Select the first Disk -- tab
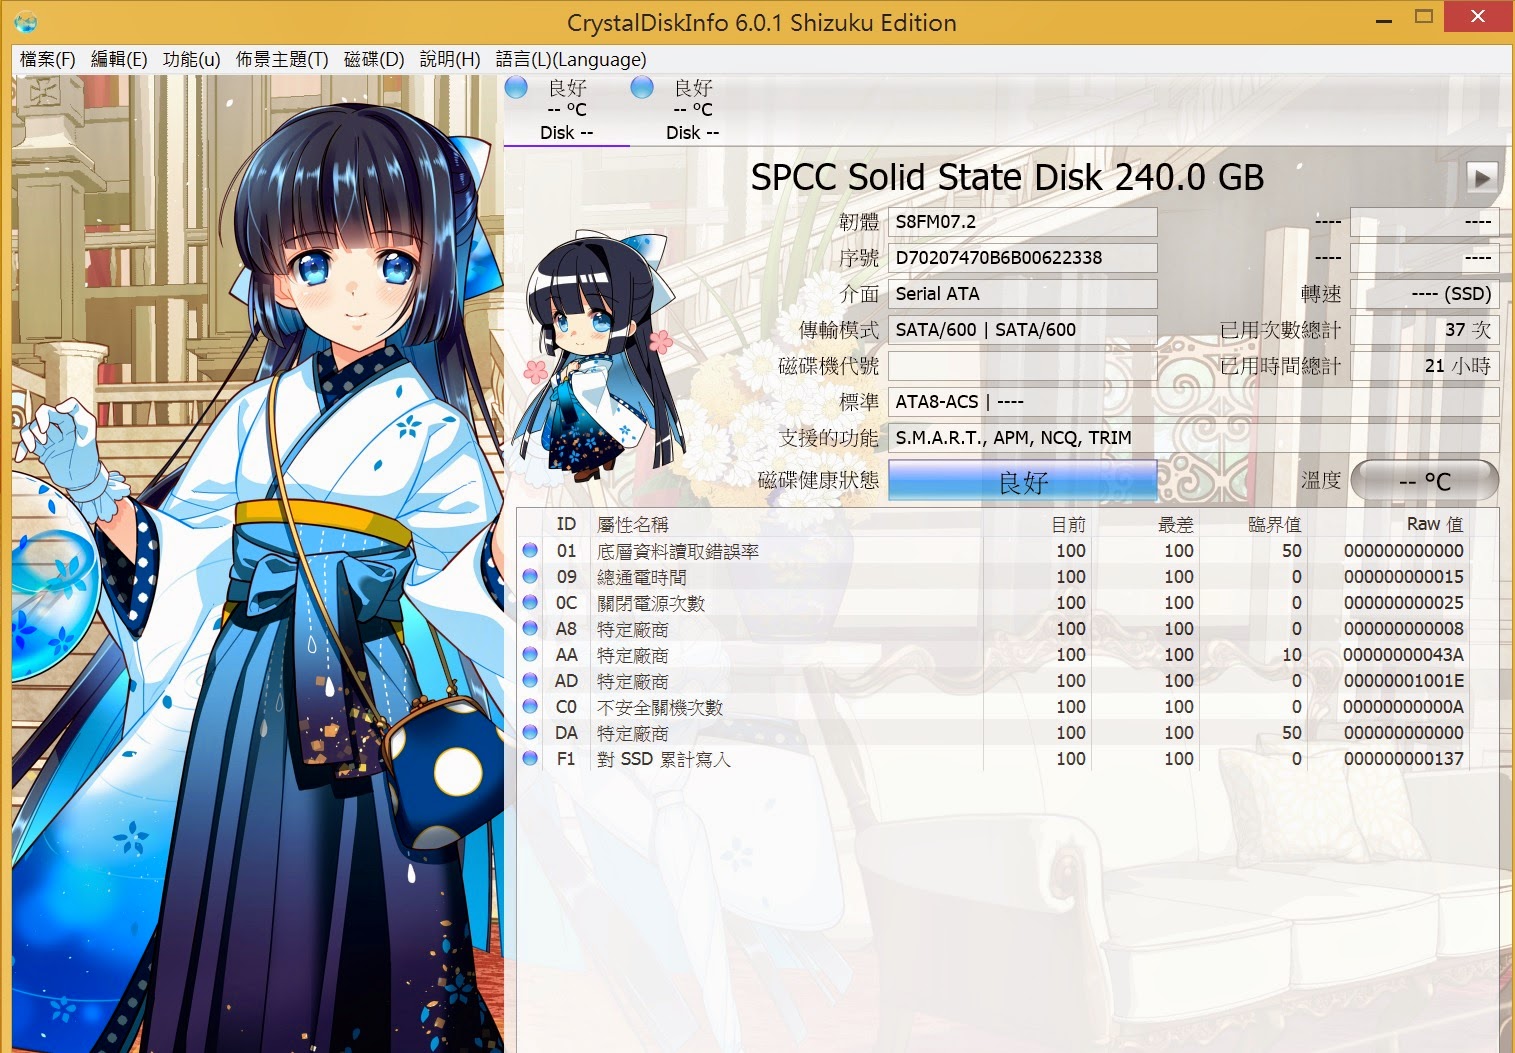Viewport: 1515px width, 1053px height. pyautogui.click(x=567, y=110)
